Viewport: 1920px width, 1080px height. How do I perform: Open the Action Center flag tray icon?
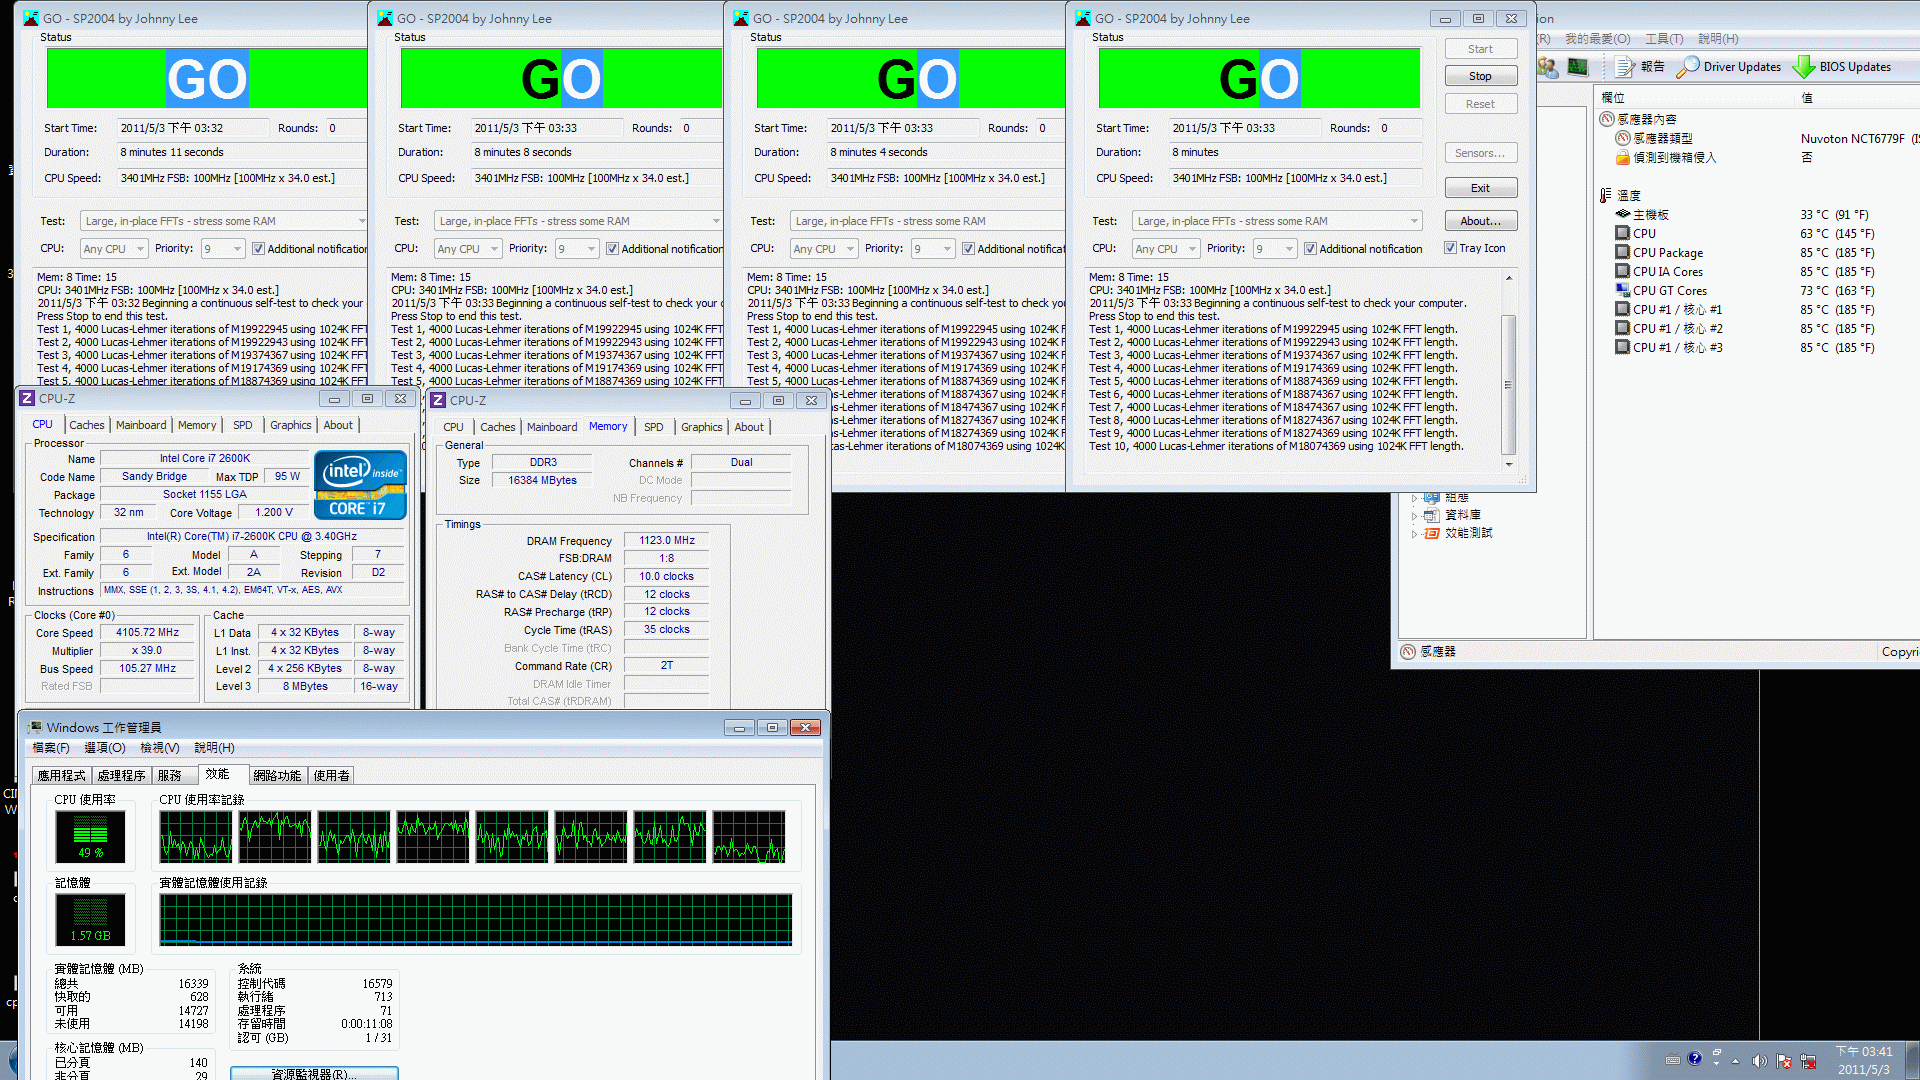click(x=1784, y=1060)
